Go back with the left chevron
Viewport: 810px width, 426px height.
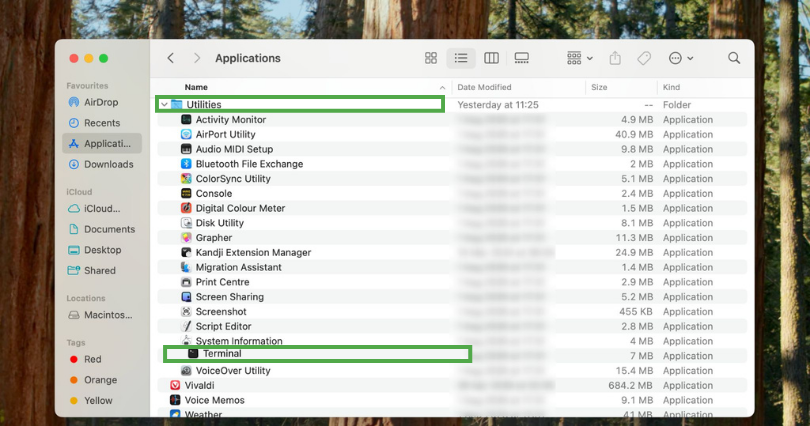coord(170,58)
